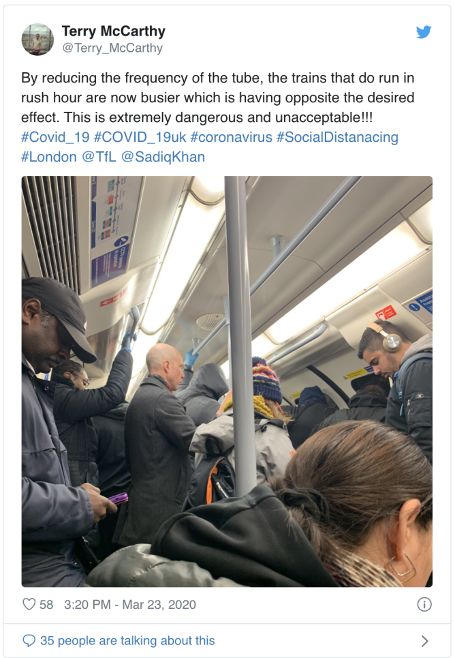Open the @SadiqKhan mention
The width and height of the screenshot is (454, 658).
[x=163, y=157]
